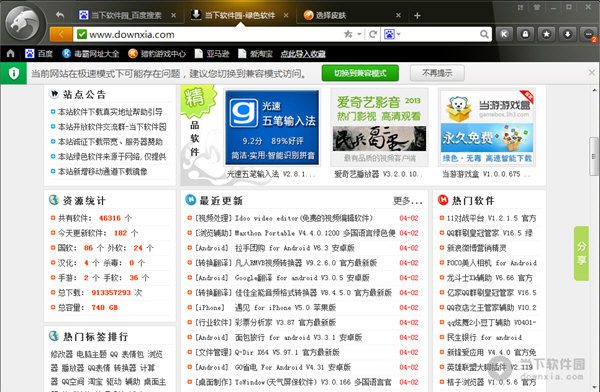600x392 pixels.
Task: Click the scrollbar up arrow
Action: click(594, 90)
